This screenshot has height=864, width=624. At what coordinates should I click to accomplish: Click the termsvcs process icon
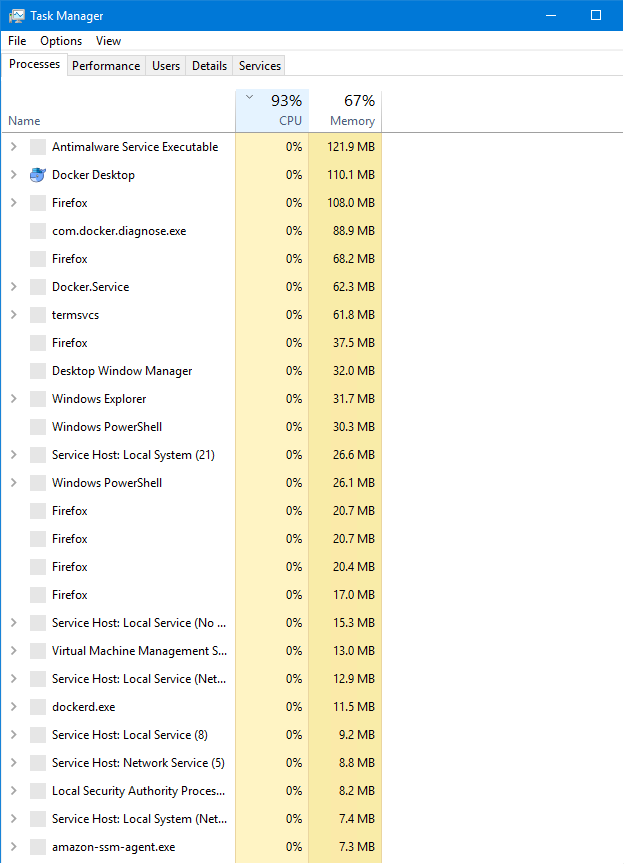click(x=37, y=315)
